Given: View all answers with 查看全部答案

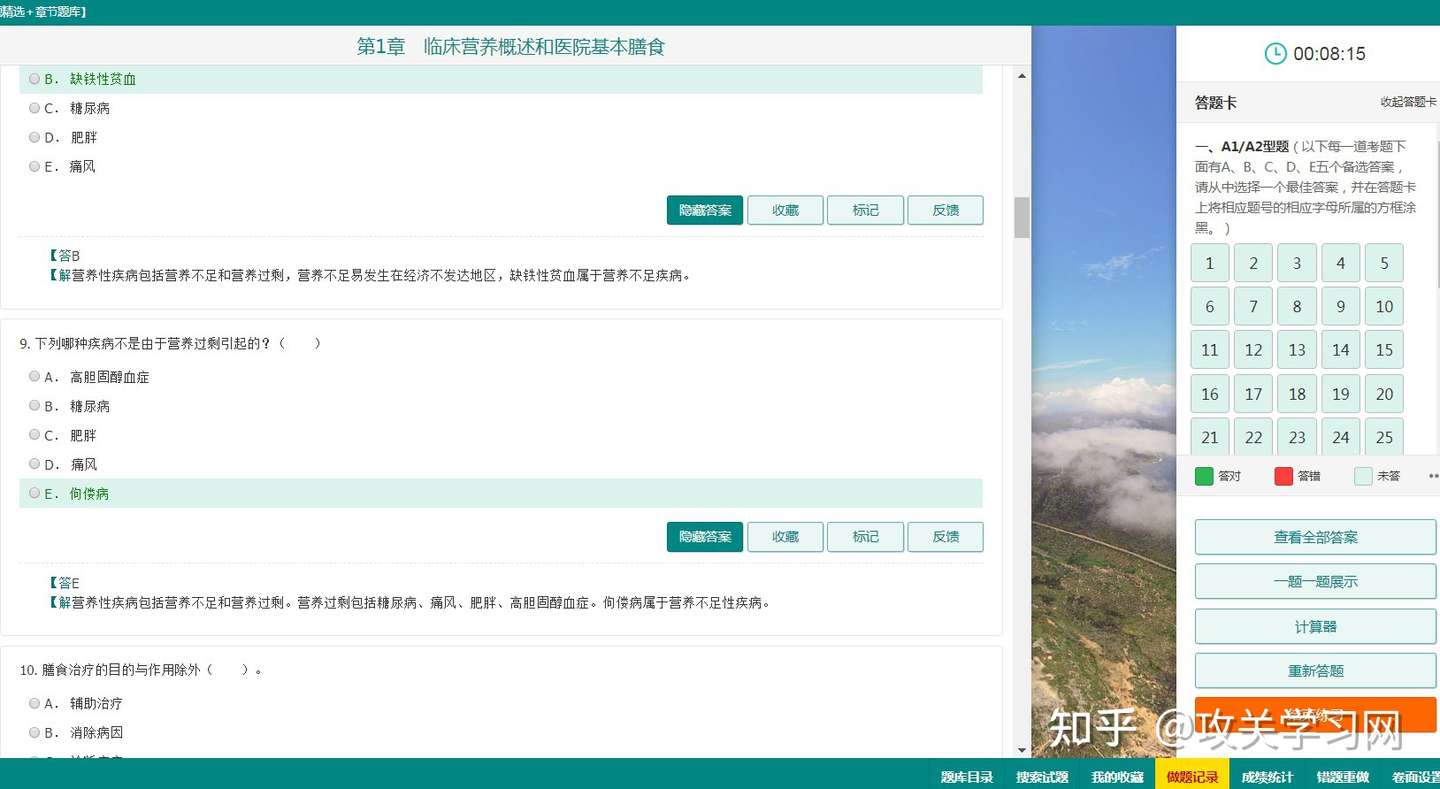Looking at the screenshot, I should click(x=1316, y=537).
